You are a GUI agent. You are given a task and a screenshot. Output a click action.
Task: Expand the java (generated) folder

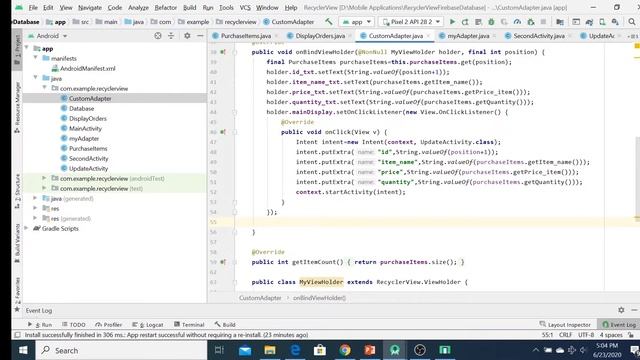(36, 198)
